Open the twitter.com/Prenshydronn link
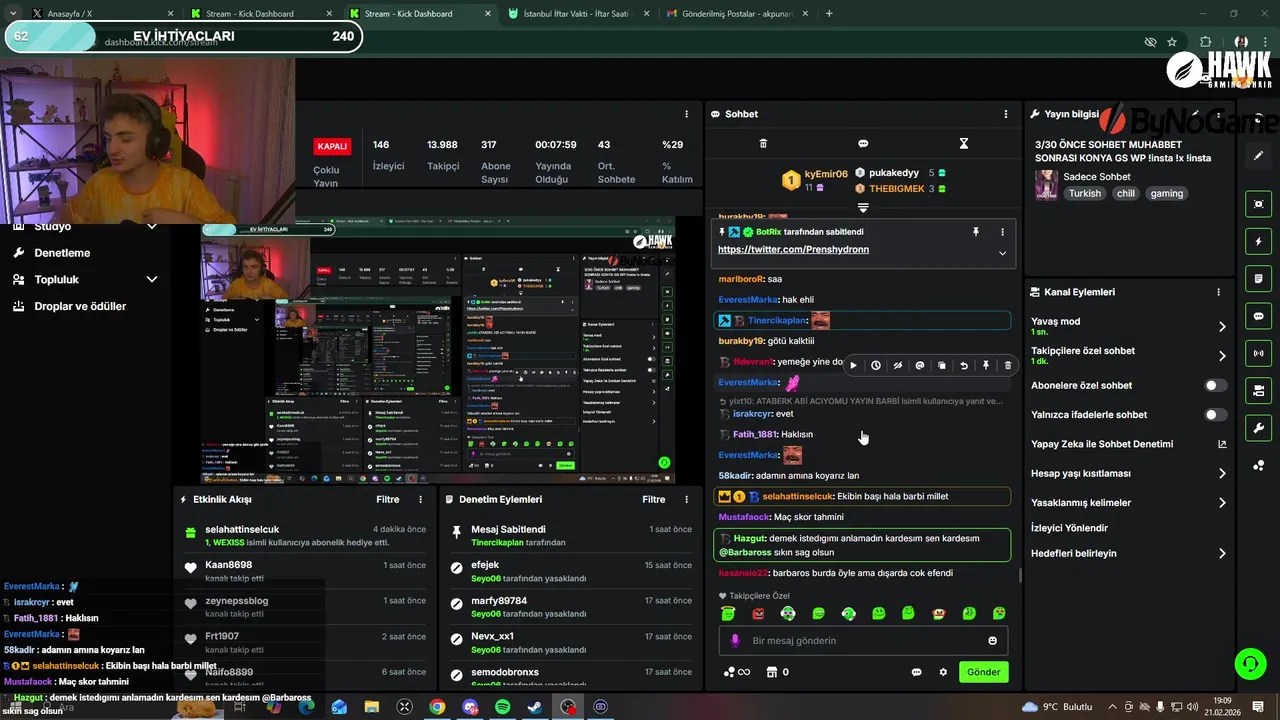 coord(793,249)
